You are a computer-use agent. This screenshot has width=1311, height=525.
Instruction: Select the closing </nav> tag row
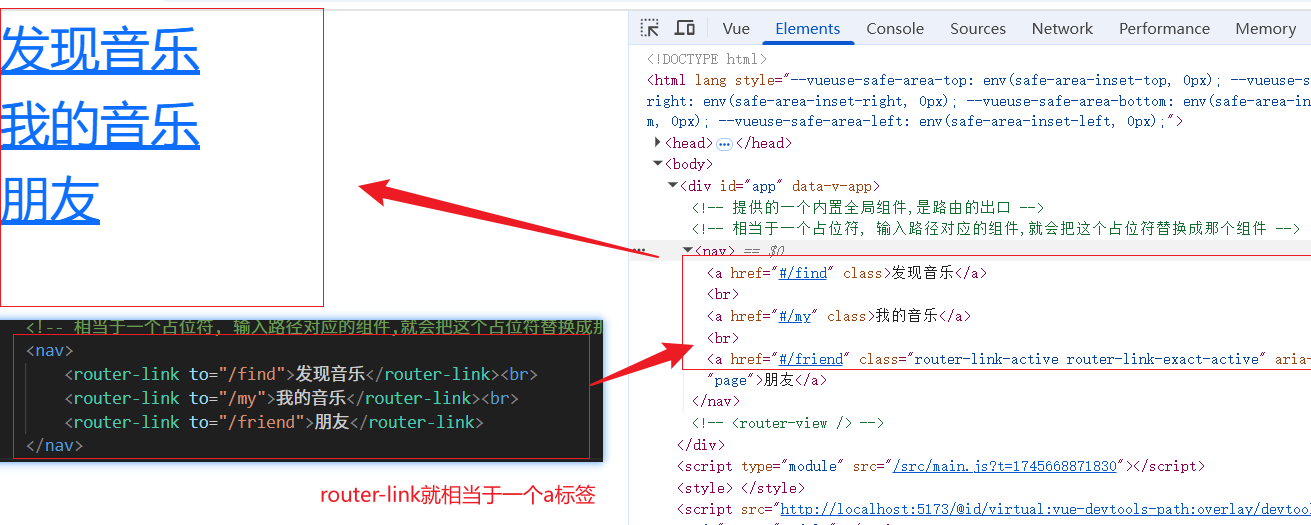716,402
